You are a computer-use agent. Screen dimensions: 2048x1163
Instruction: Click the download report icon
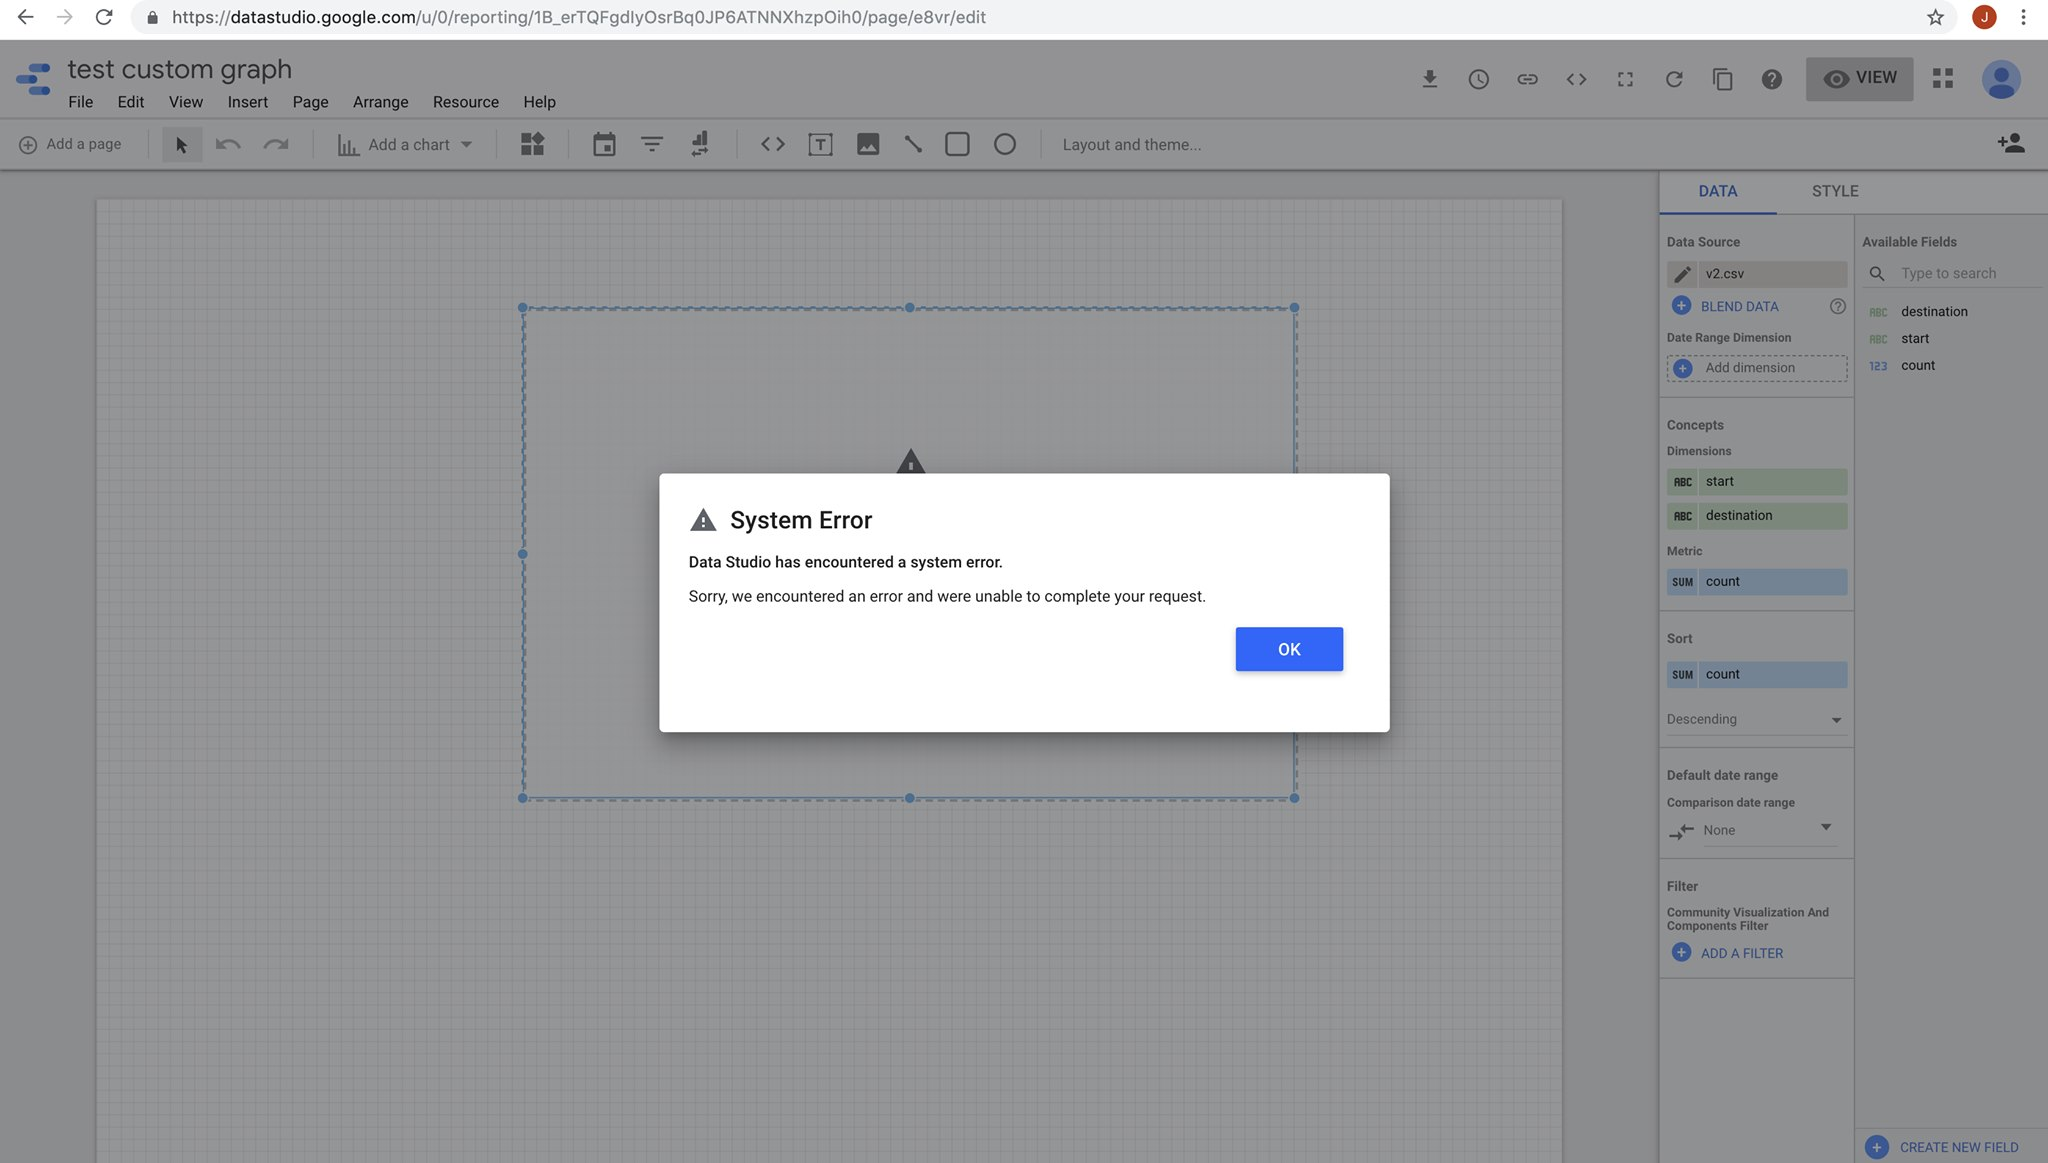(x=1429, y=79)
